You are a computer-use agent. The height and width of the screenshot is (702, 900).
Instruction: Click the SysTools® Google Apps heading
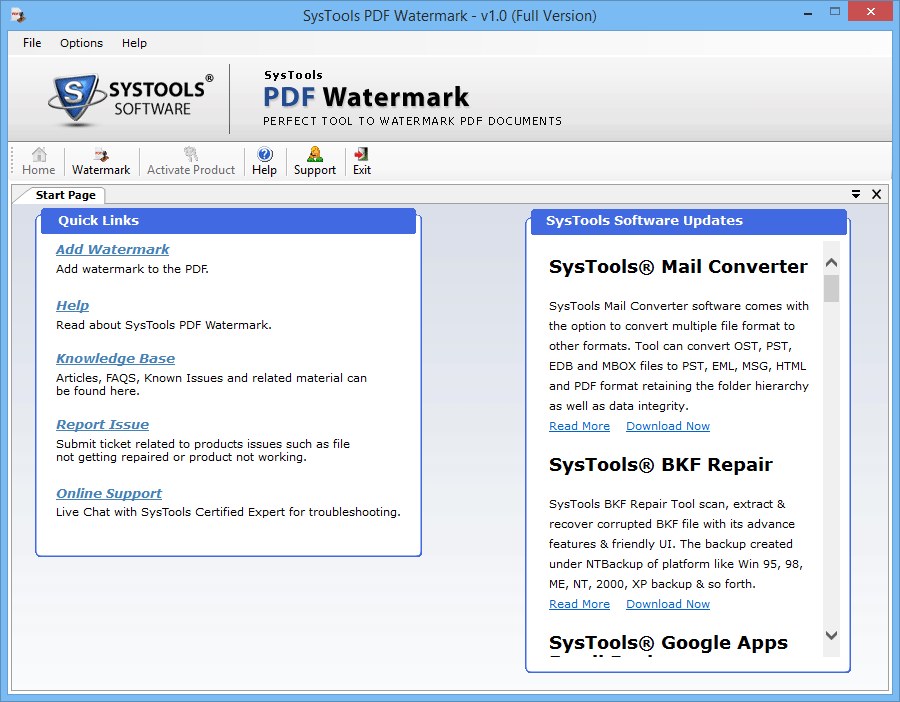pos(668,643)
